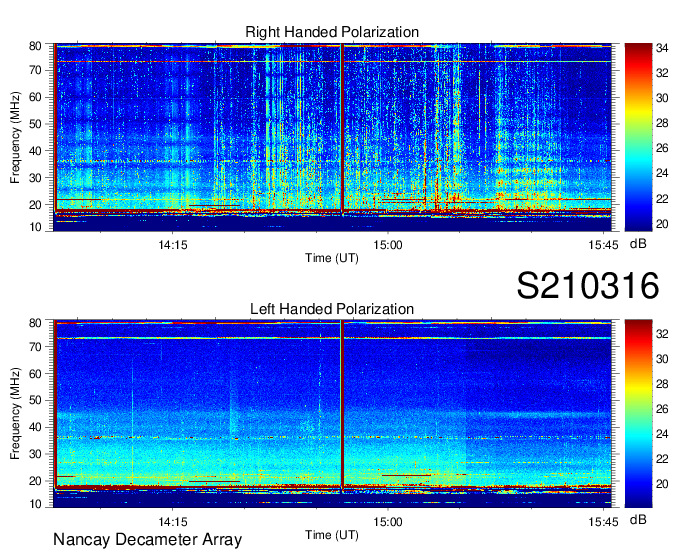The height and width of the screenshot is (552, 680).
Task: Click the "Right Handed Polarization" plot title
Action: [332, 32]
